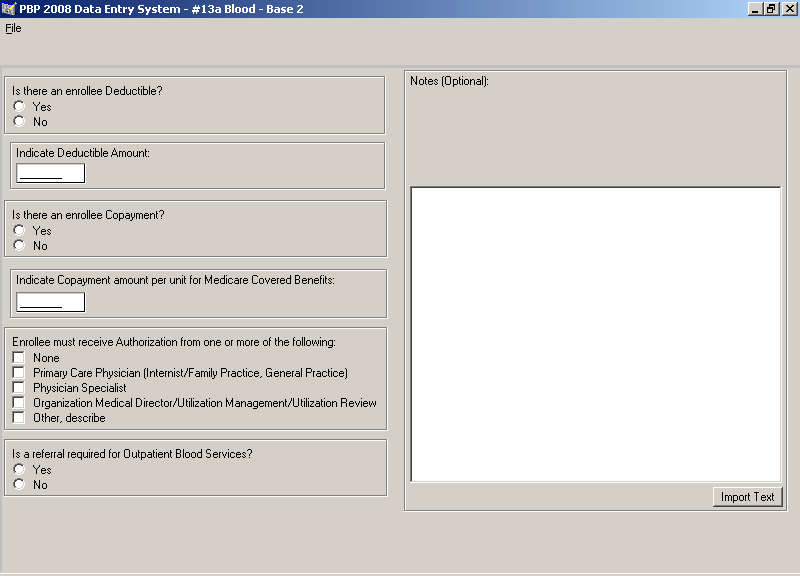
Task: Close the PBP Data Entry window
Action: click(x=789, y=9)
